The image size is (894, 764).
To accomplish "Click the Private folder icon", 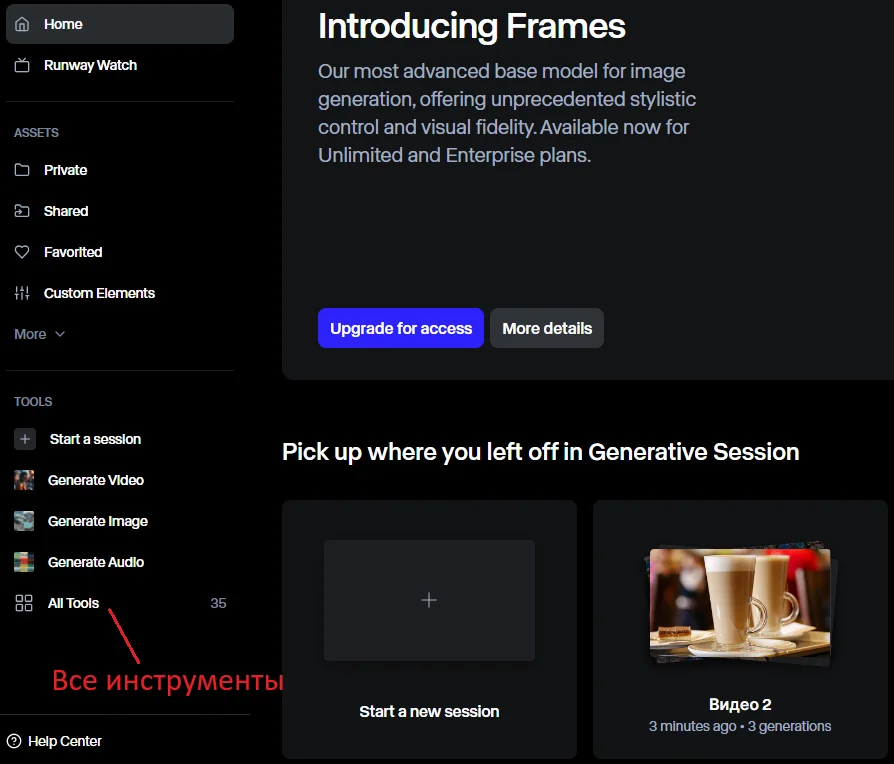I will click(x=23, y=170).
